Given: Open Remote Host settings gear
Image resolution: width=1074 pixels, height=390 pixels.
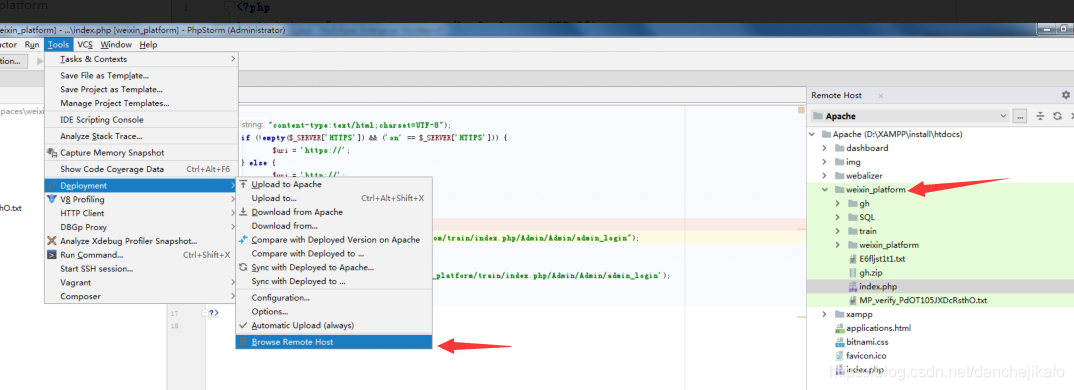Looking at the screenshot, I should coord(1065,95).
